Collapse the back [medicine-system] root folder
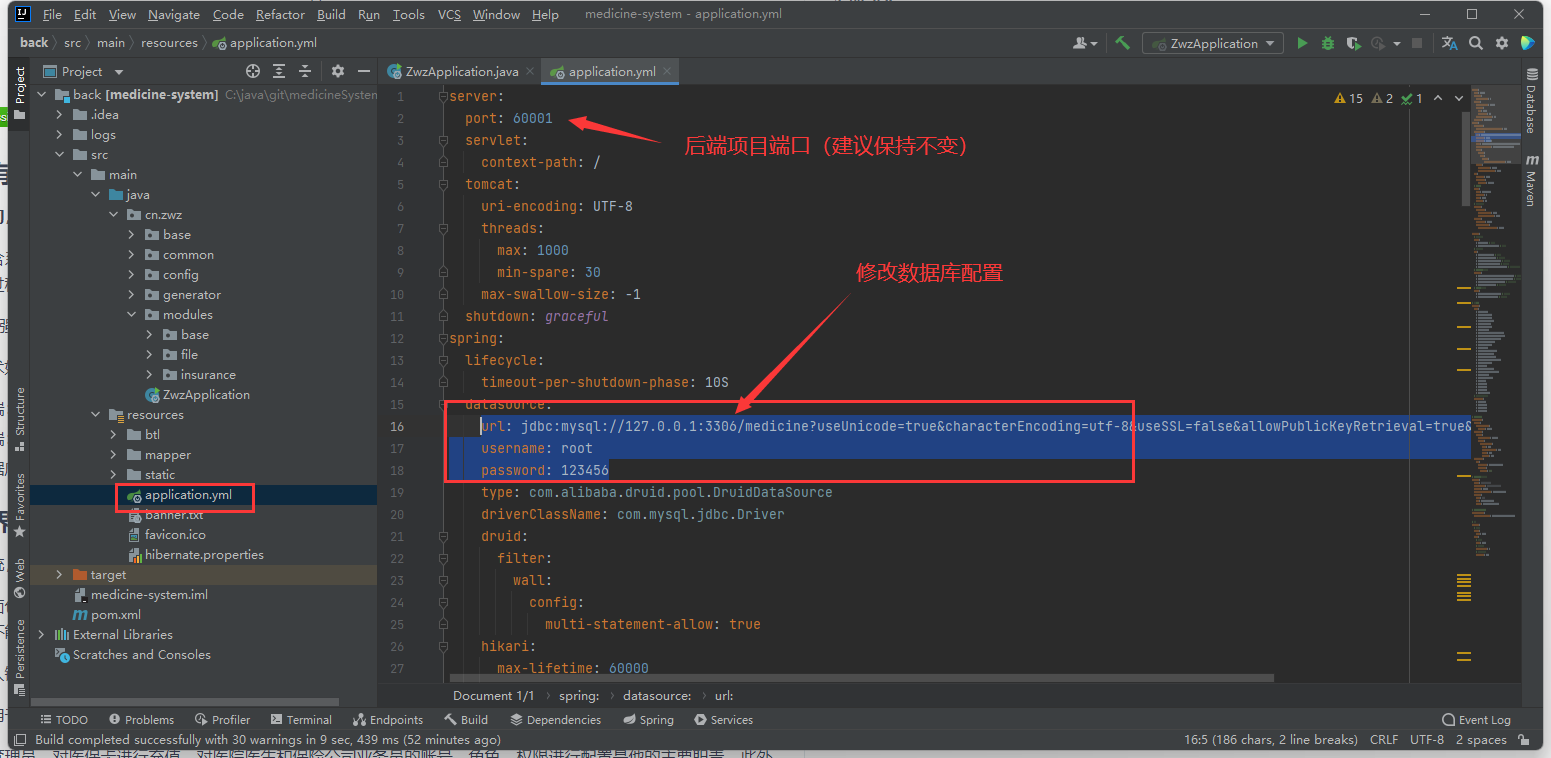 pos(42,94)
